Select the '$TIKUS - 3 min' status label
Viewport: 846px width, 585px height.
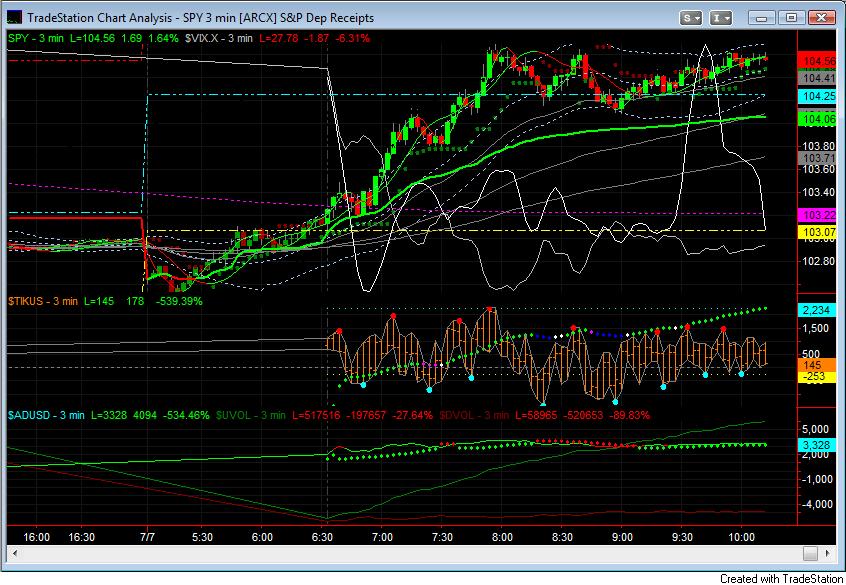click(x=43, y=301)
